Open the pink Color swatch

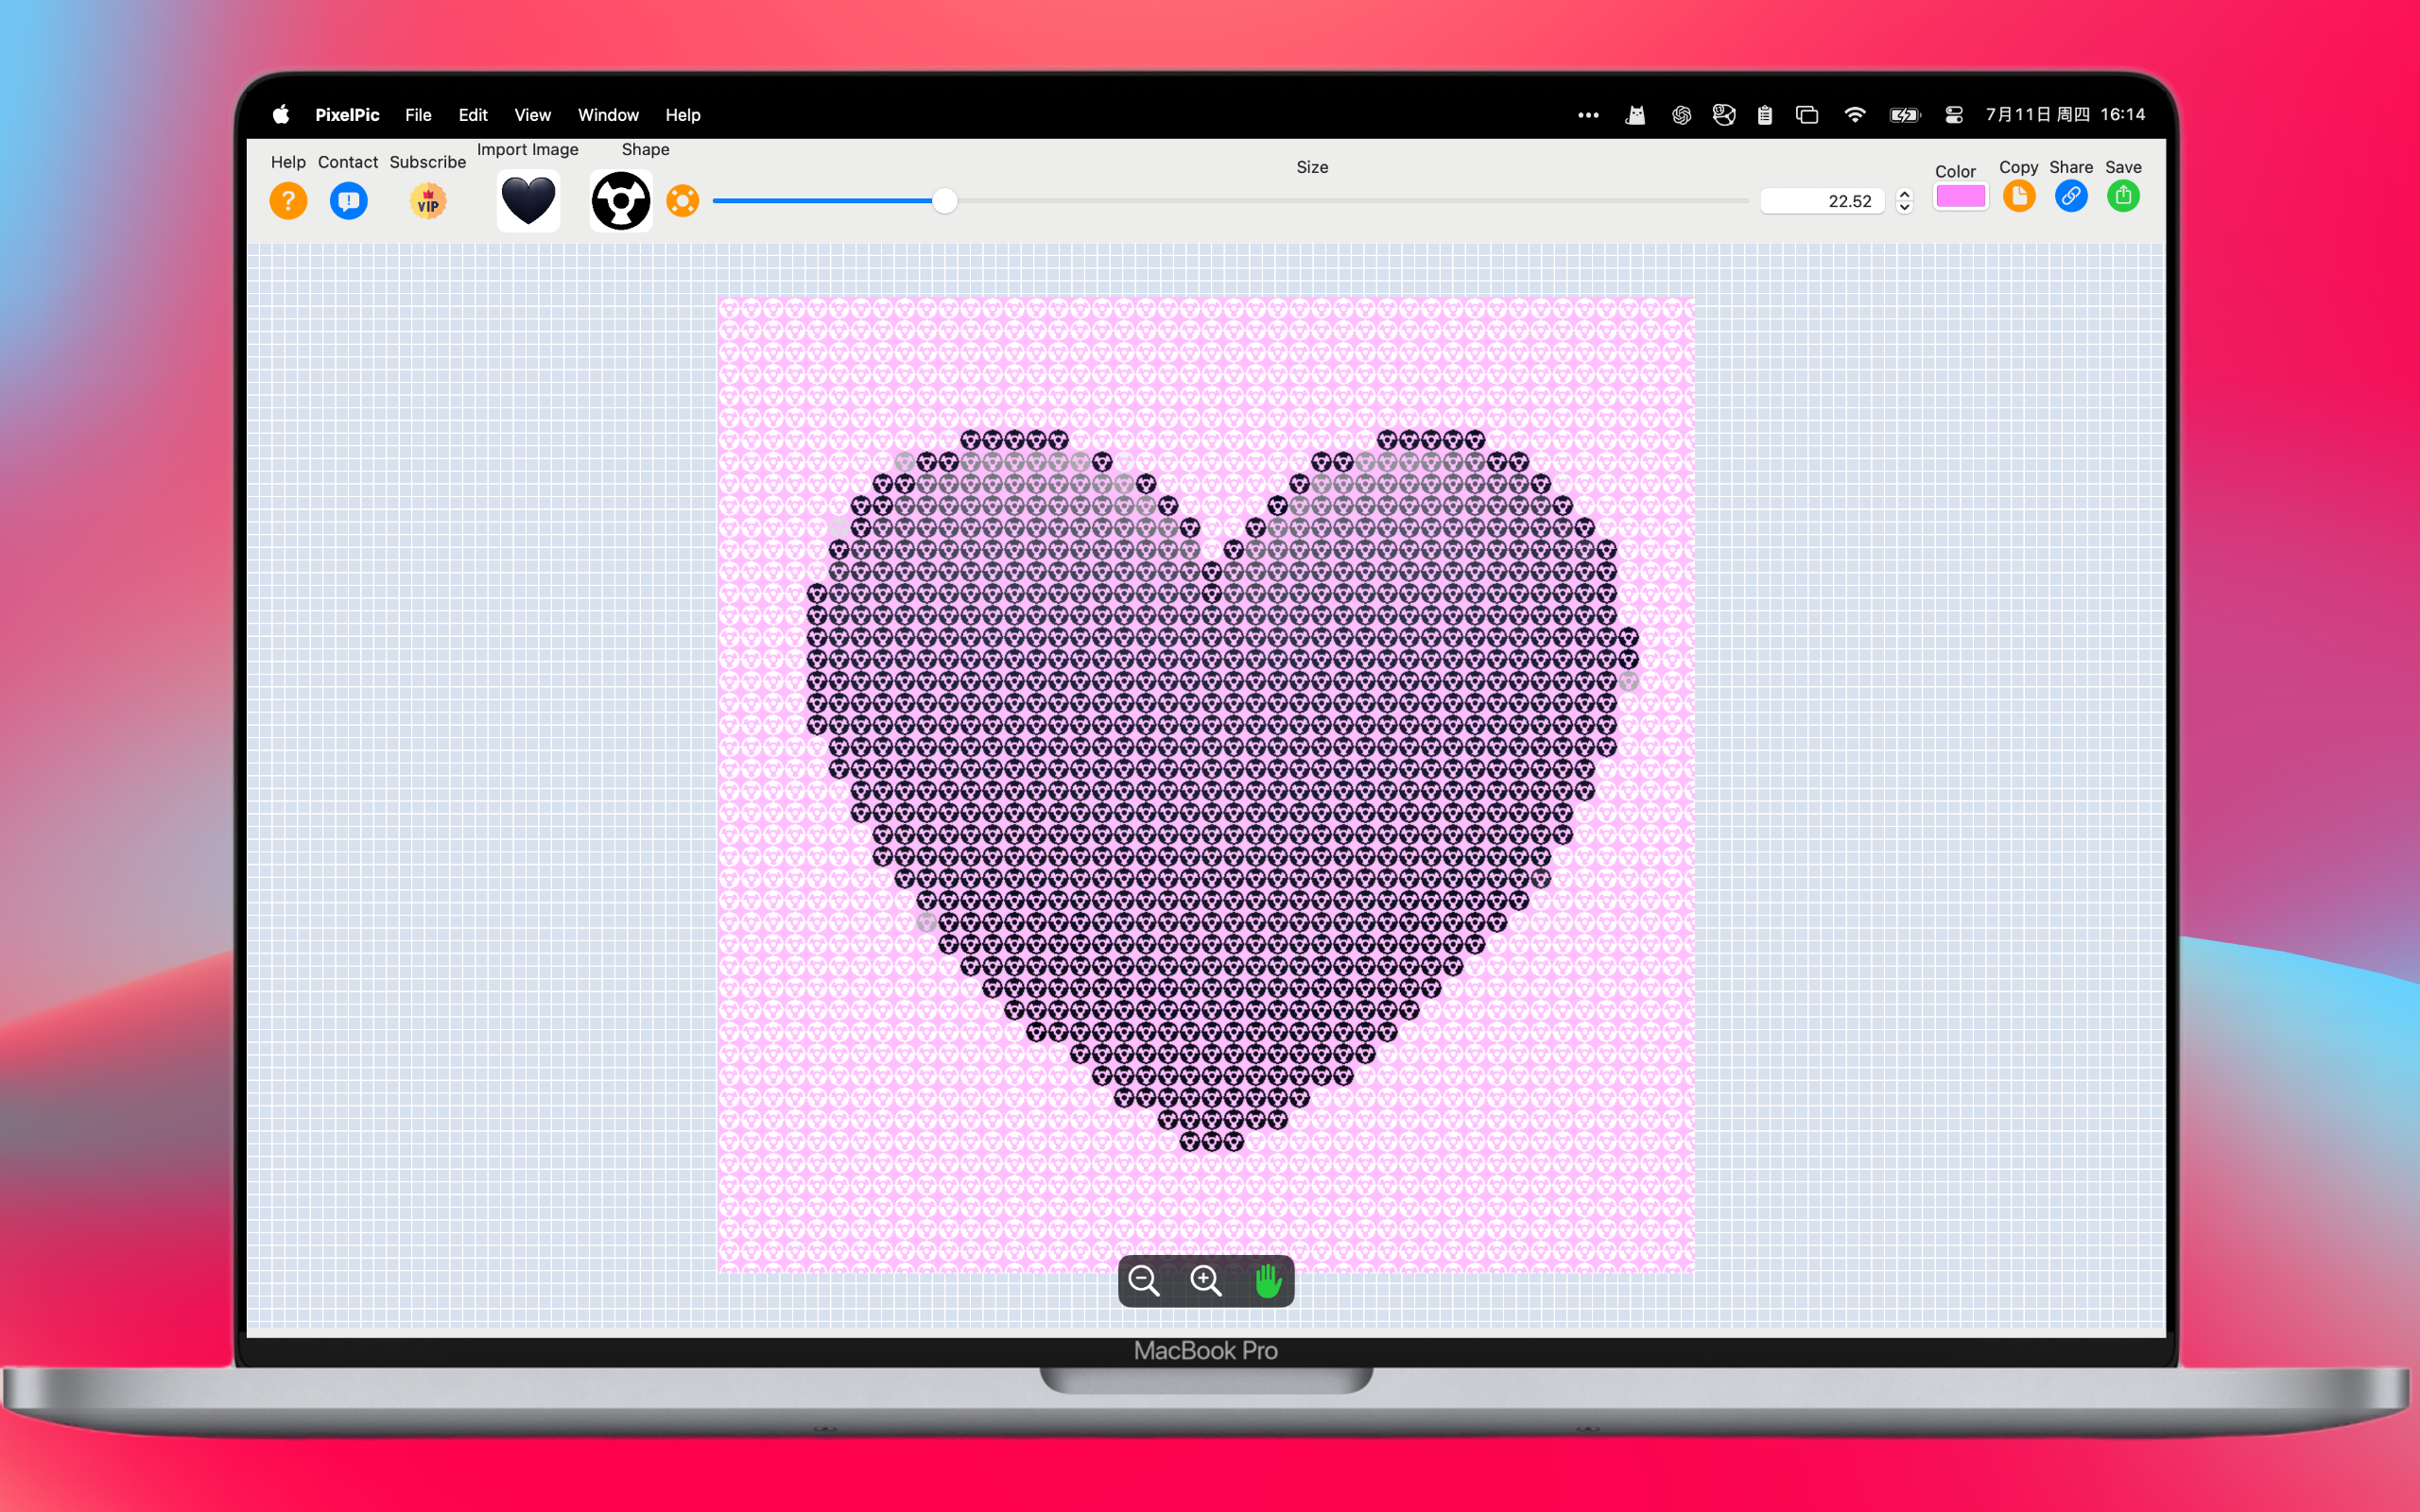pos(1960,197)
